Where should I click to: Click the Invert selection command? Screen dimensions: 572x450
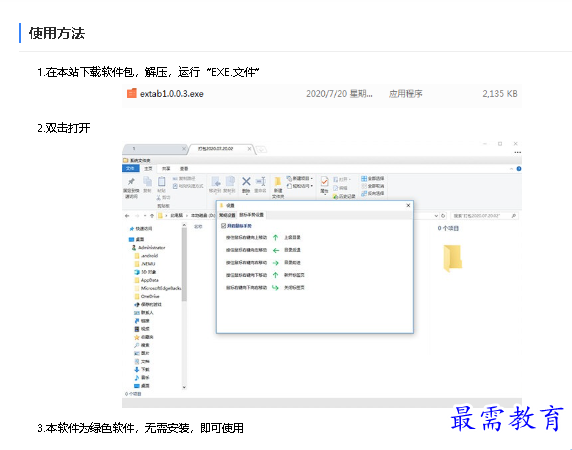point(372,193)
